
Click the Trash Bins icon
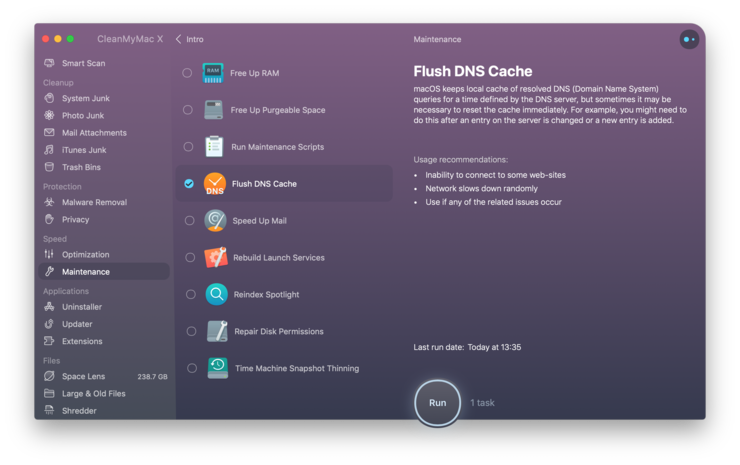[x=49, y=167]
